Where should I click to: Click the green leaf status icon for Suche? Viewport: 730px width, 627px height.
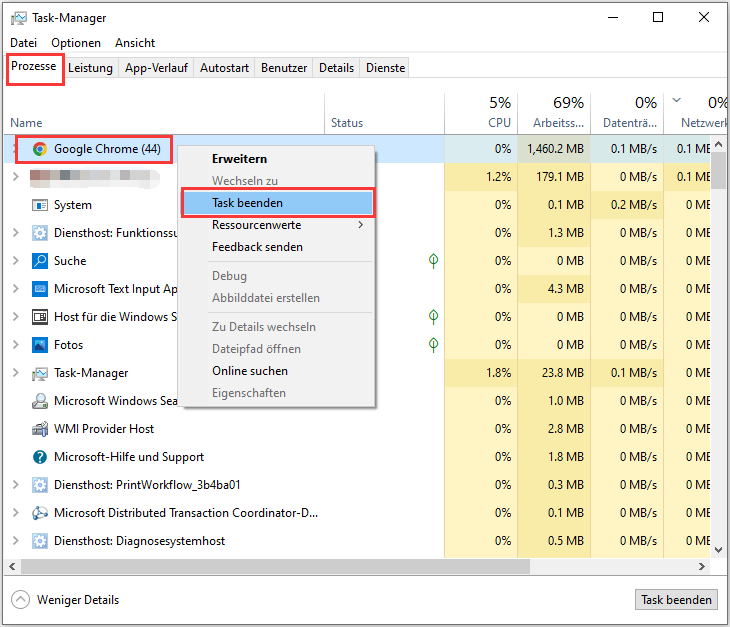(x=433, y=261)
